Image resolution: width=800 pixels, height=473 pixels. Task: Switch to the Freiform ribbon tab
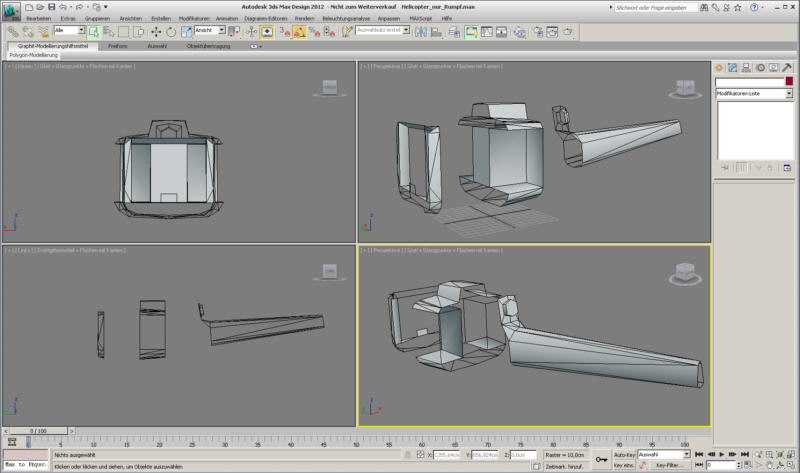(118, 46)
